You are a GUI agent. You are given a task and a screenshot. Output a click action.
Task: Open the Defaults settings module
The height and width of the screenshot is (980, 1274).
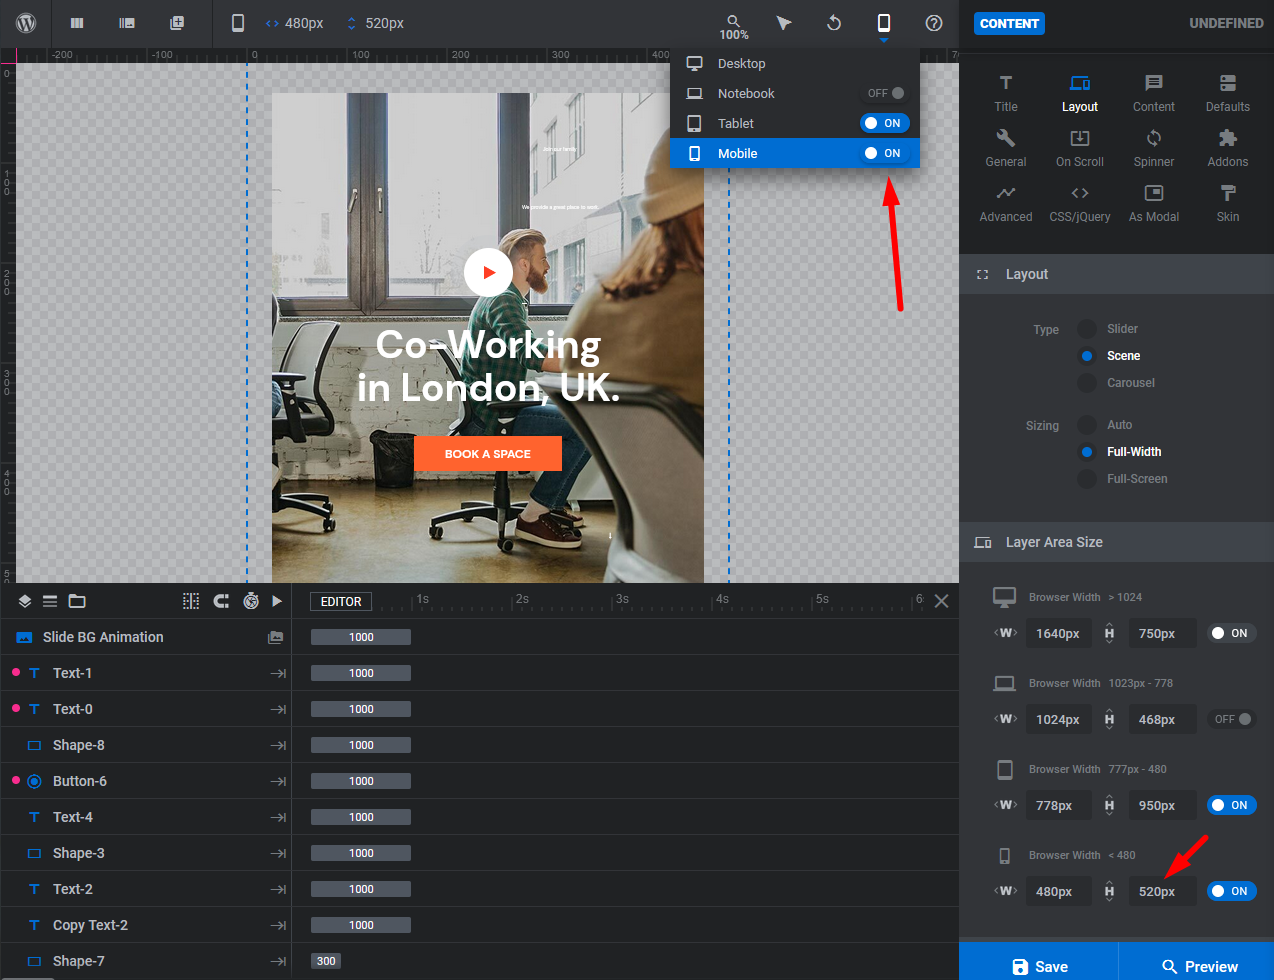[x=1228, y=93]
